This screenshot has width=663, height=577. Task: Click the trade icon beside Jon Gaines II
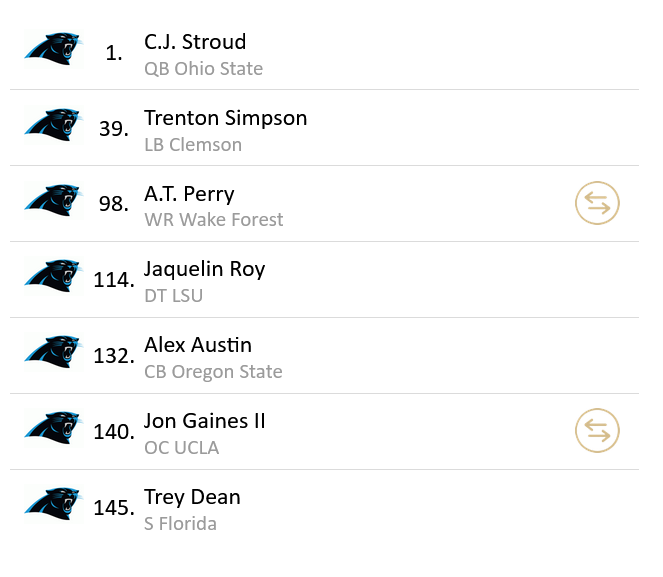[x=597, y=431]
